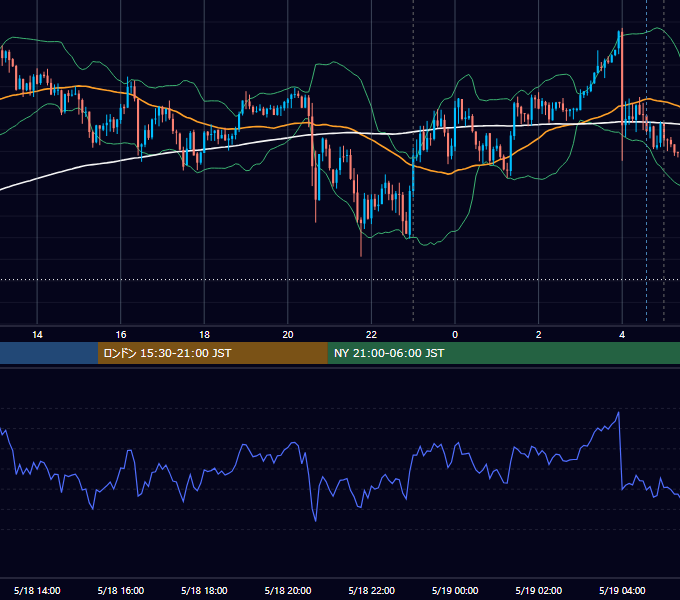Click the 5/18 18:00 time label
Screen dimensions: 680x600
[x=204, y=590]
